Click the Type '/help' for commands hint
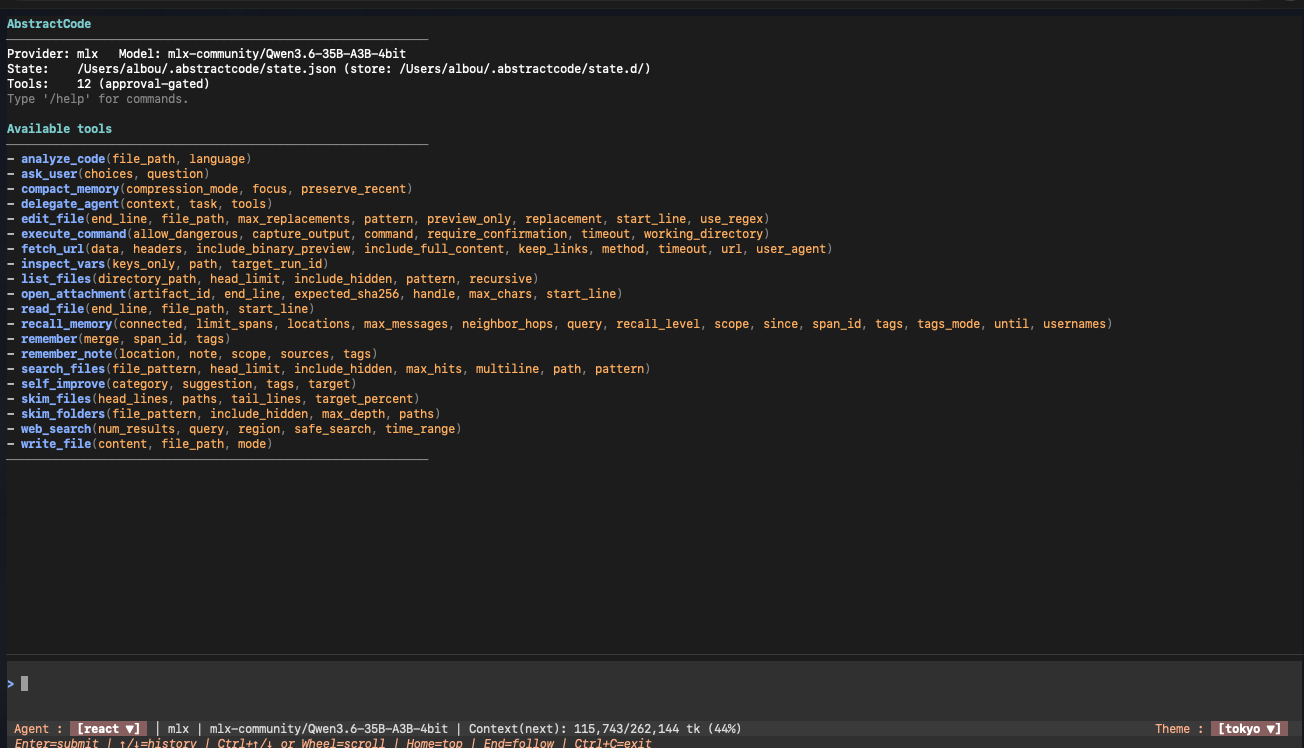This screenshot has width=1304, height=748. click(x=98, y=99)
